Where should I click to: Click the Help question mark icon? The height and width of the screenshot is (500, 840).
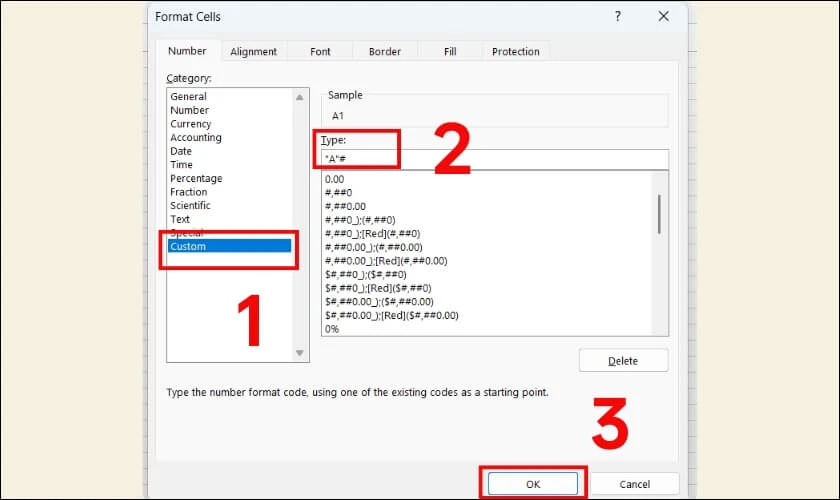tap(617, 17)
